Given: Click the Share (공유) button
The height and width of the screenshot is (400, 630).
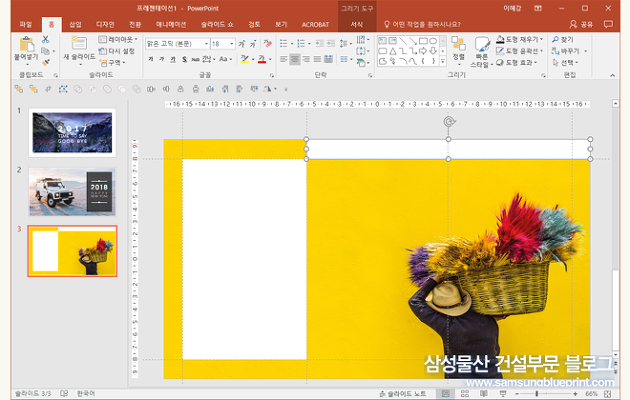Looking at the screenshot, I should click(581, 24).
